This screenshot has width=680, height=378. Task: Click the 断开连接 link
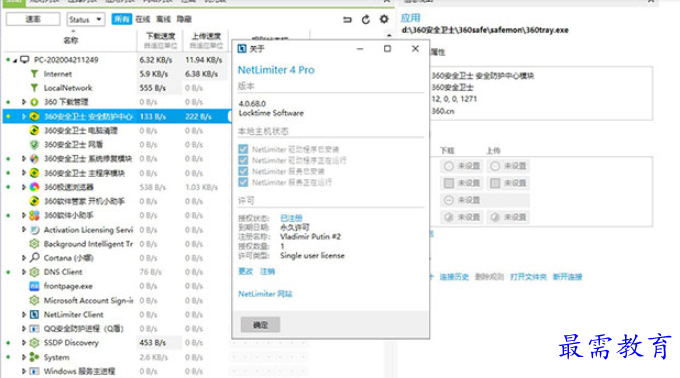[567, 277]
